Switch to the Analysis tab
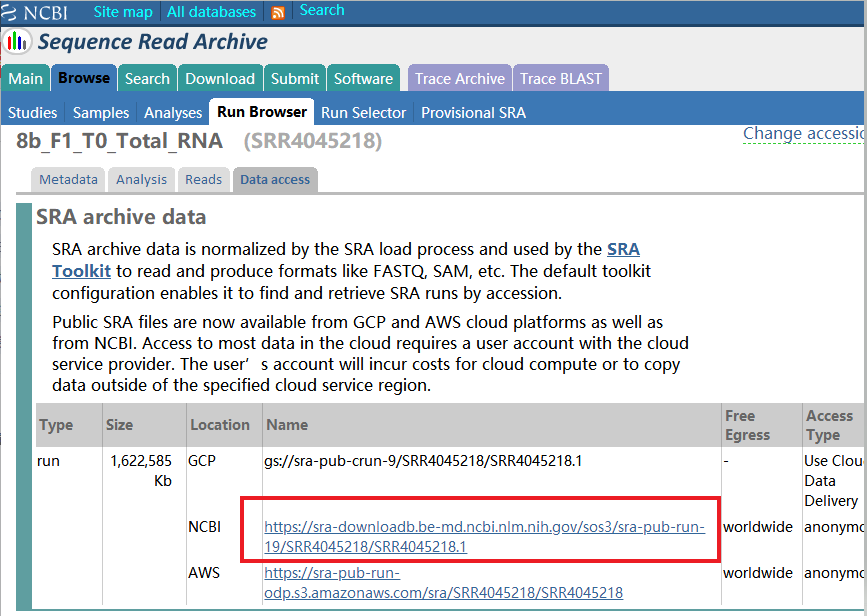The height and width of the screenshot is (616, 867). coord(141,180)
